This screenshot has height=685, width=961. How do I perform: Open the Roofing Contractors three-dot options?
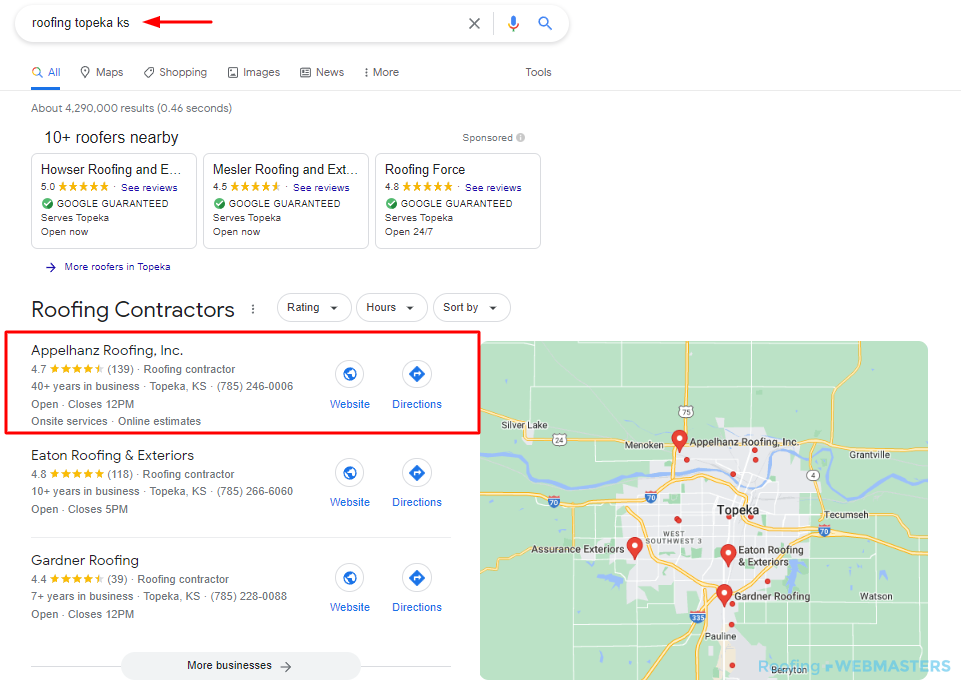pyautogui.click(x=253, y=309)
